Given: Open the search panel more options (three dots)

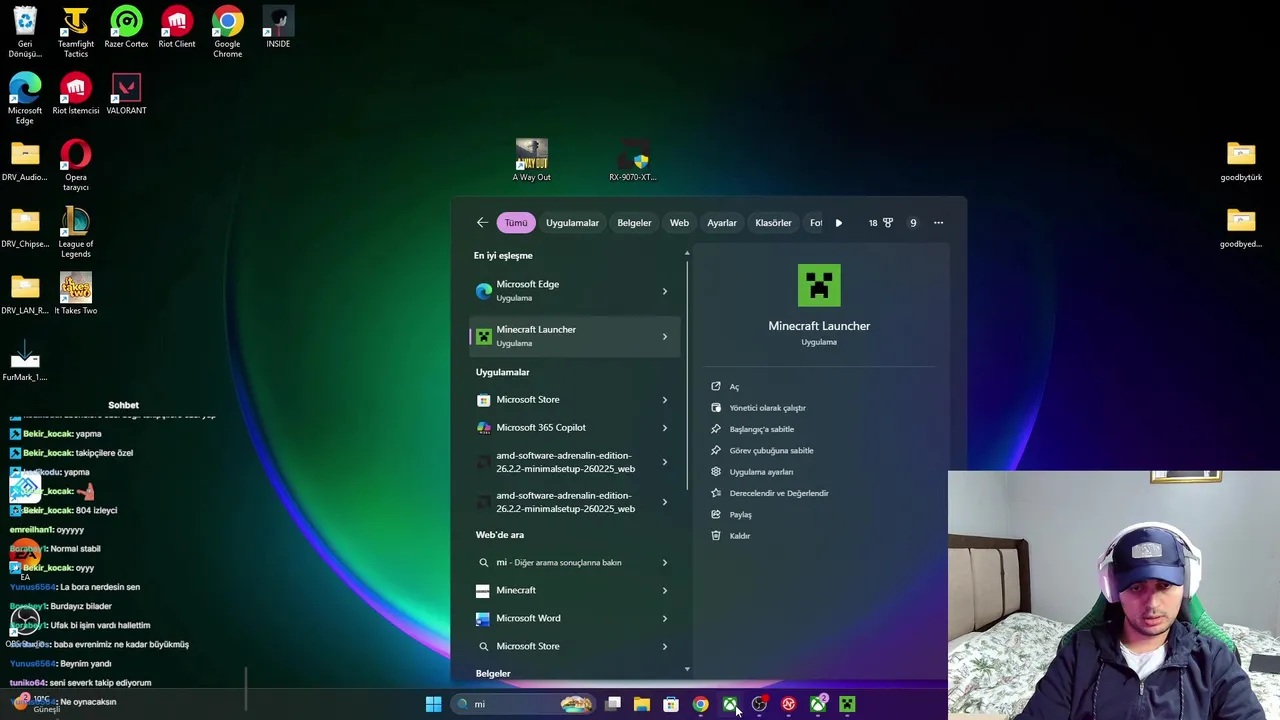Looking at the screenshot, I should [x=938, y=223].
